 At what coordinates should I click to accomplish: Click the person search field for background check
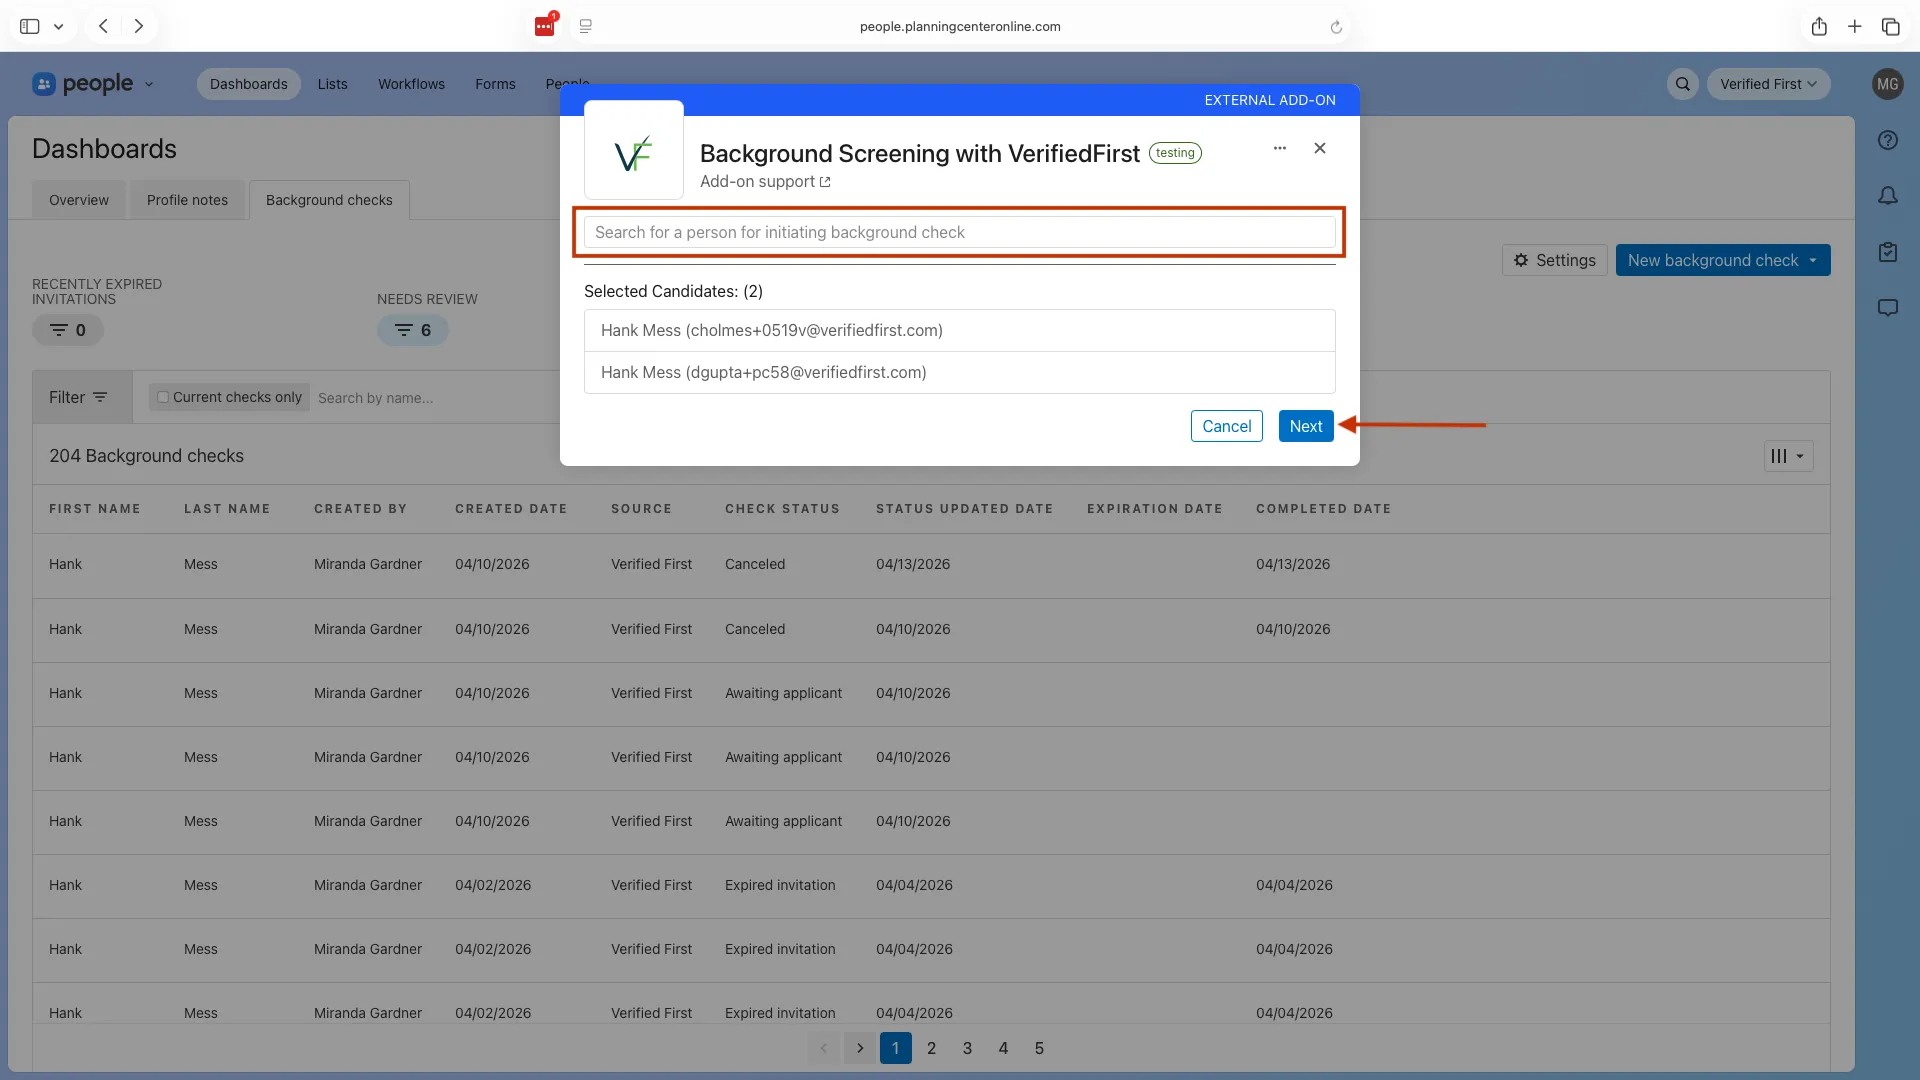[x=958, y=232]
